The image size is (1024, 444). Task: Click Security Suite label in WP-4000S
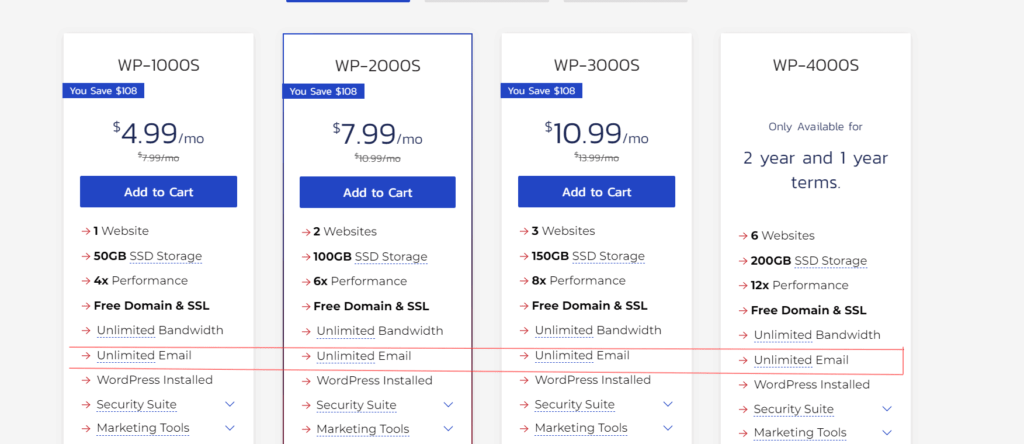pyautogui.click(x=793, y=409)
